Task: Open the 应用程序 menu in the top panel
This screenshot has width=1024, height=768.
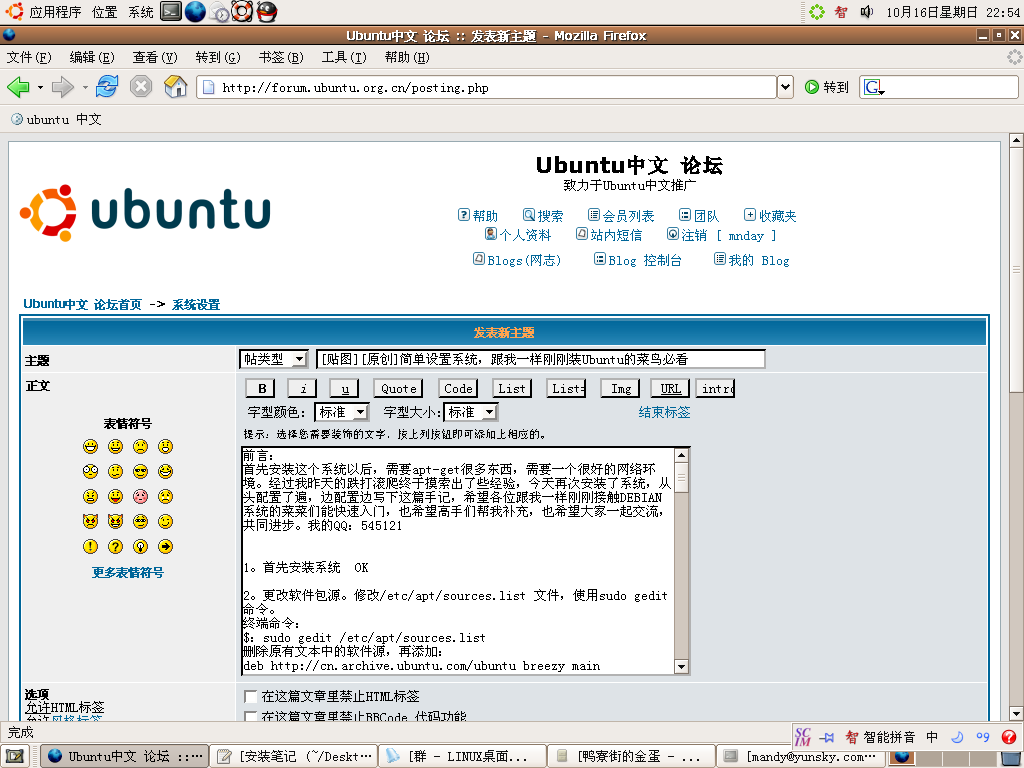Action: point(55,12)
